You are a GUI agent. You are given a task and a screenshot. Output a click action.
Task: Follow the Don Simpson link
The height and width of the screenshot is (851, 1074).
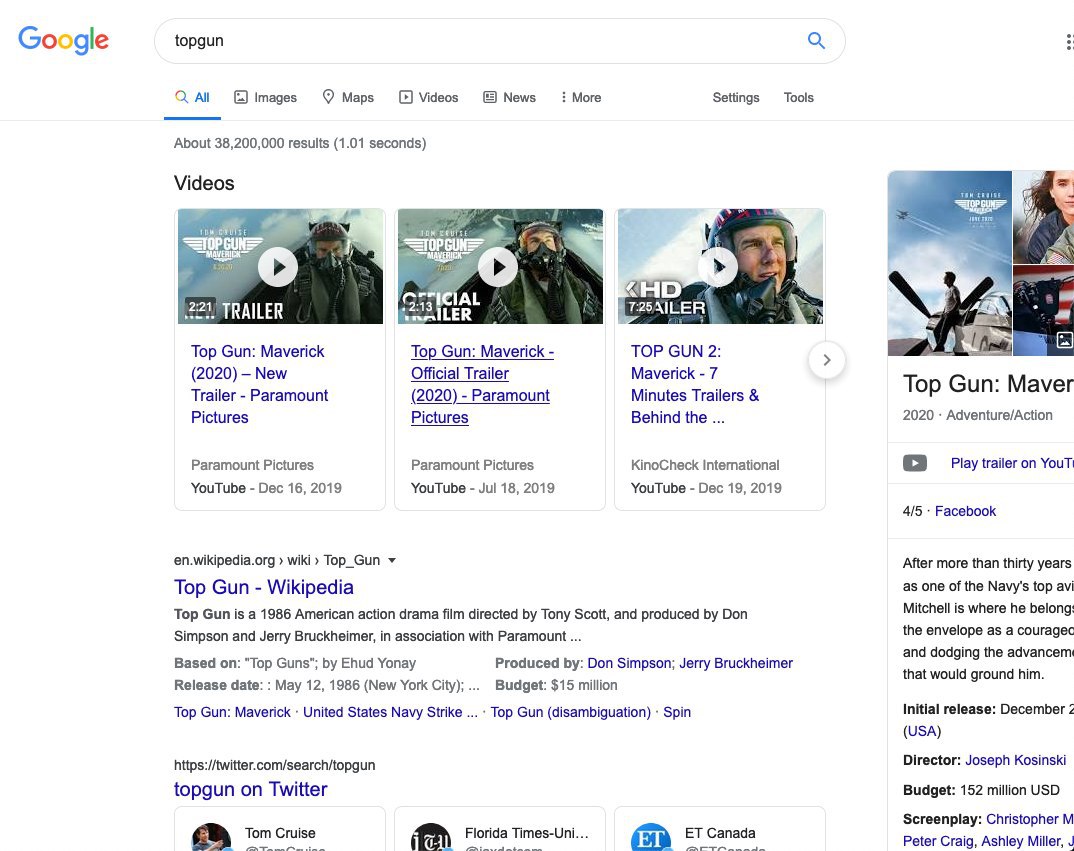coord(629,663)
